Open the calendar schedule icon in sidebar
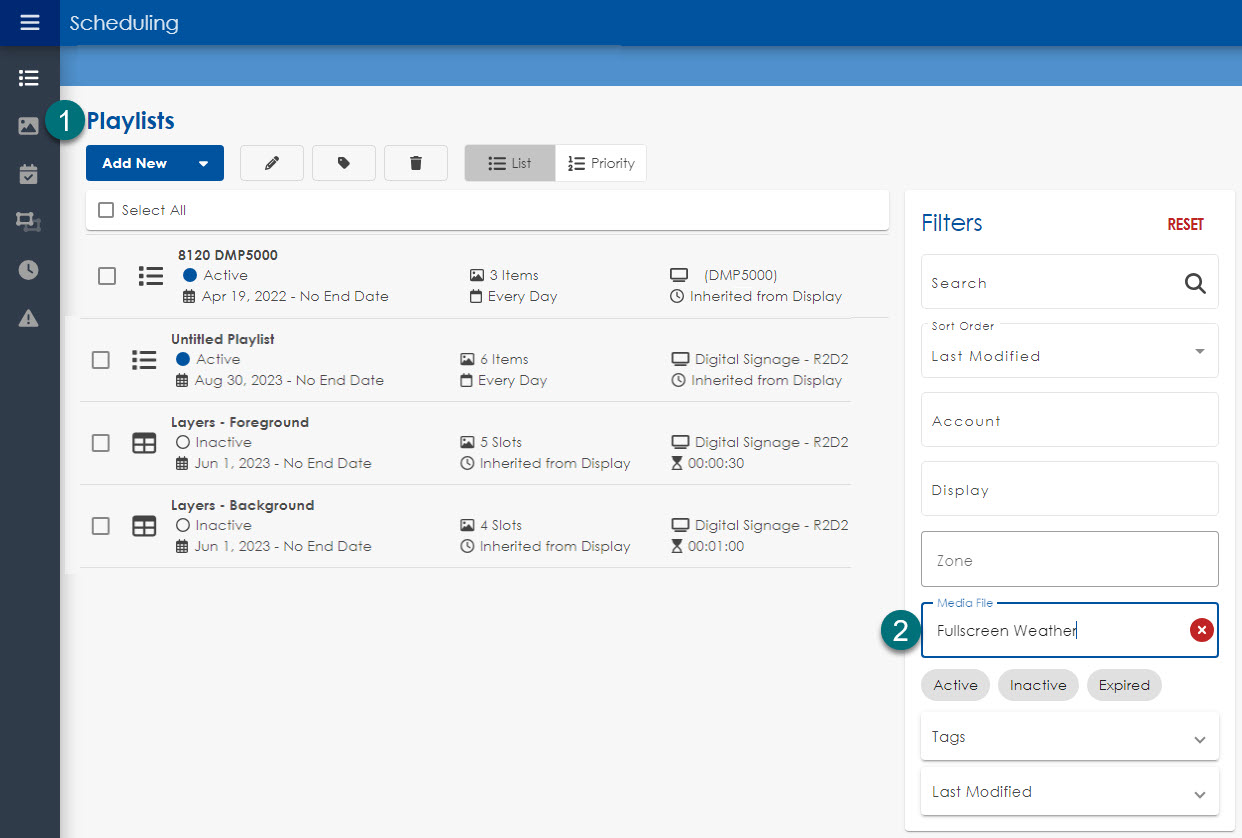 tap(29, 174)
